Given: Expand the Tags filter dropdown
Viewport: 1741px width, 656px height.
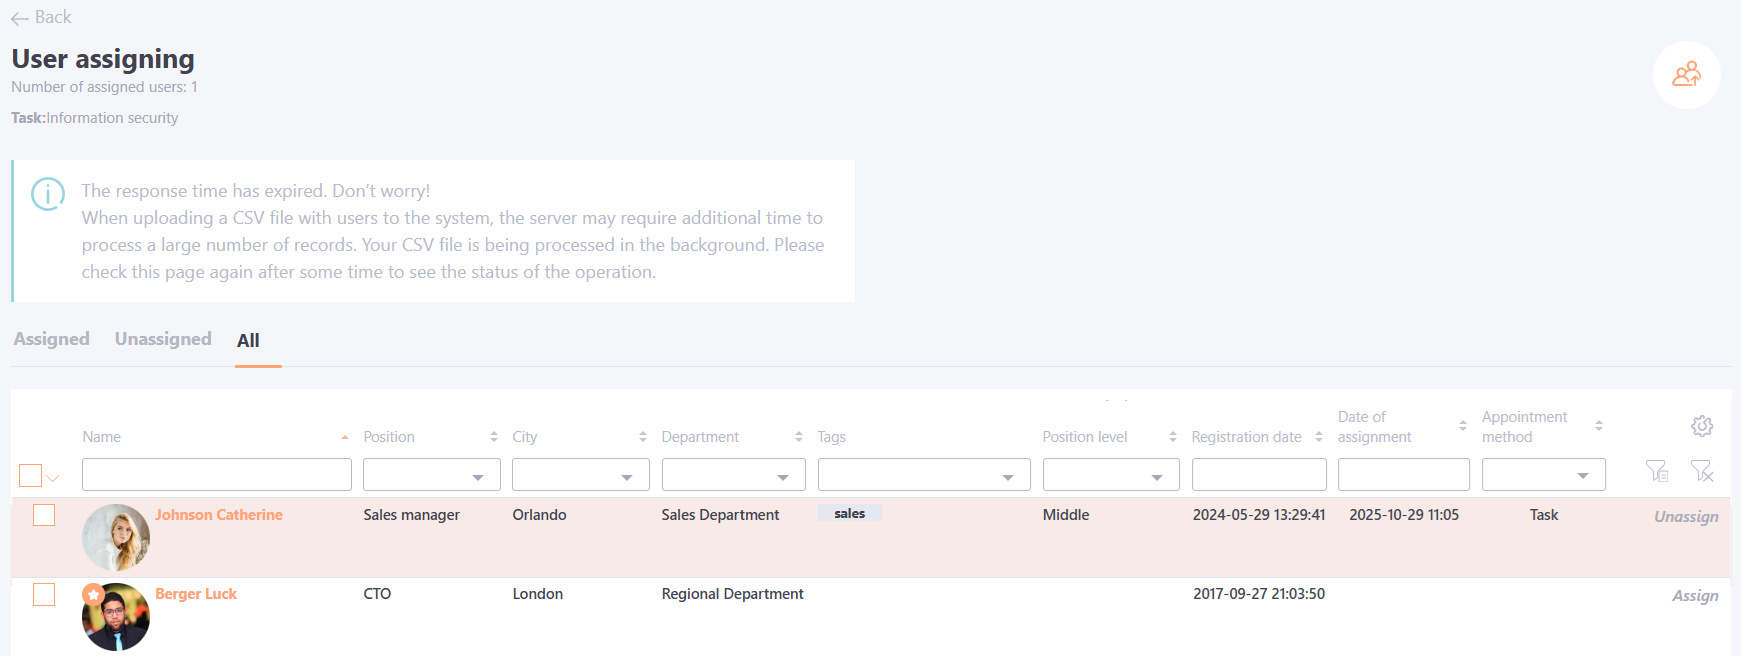Looking at the screenshot, I should [923, 475].
